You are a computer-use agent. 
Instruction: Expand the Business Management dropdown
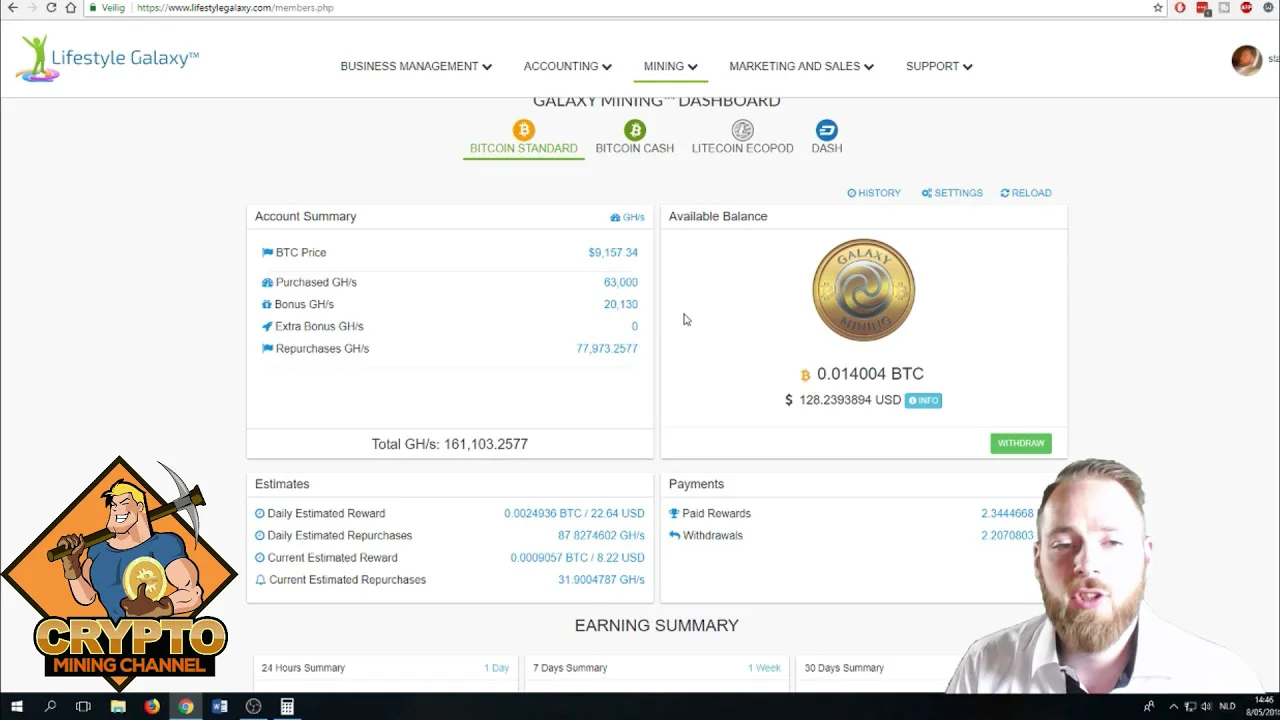416,66
